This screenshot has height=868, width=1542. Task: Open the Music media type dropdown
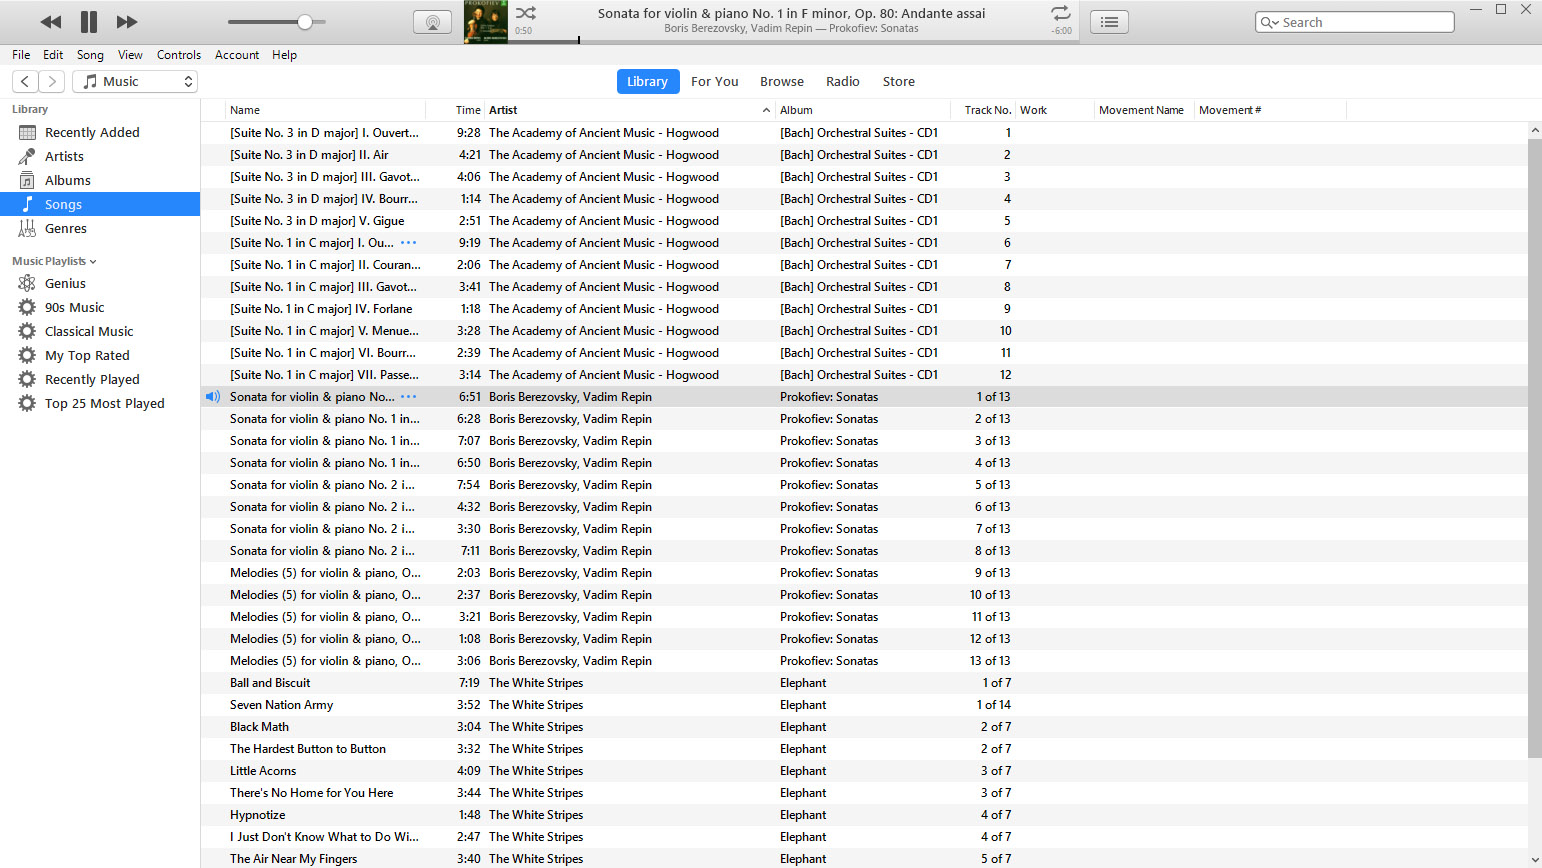pos(135,81)
